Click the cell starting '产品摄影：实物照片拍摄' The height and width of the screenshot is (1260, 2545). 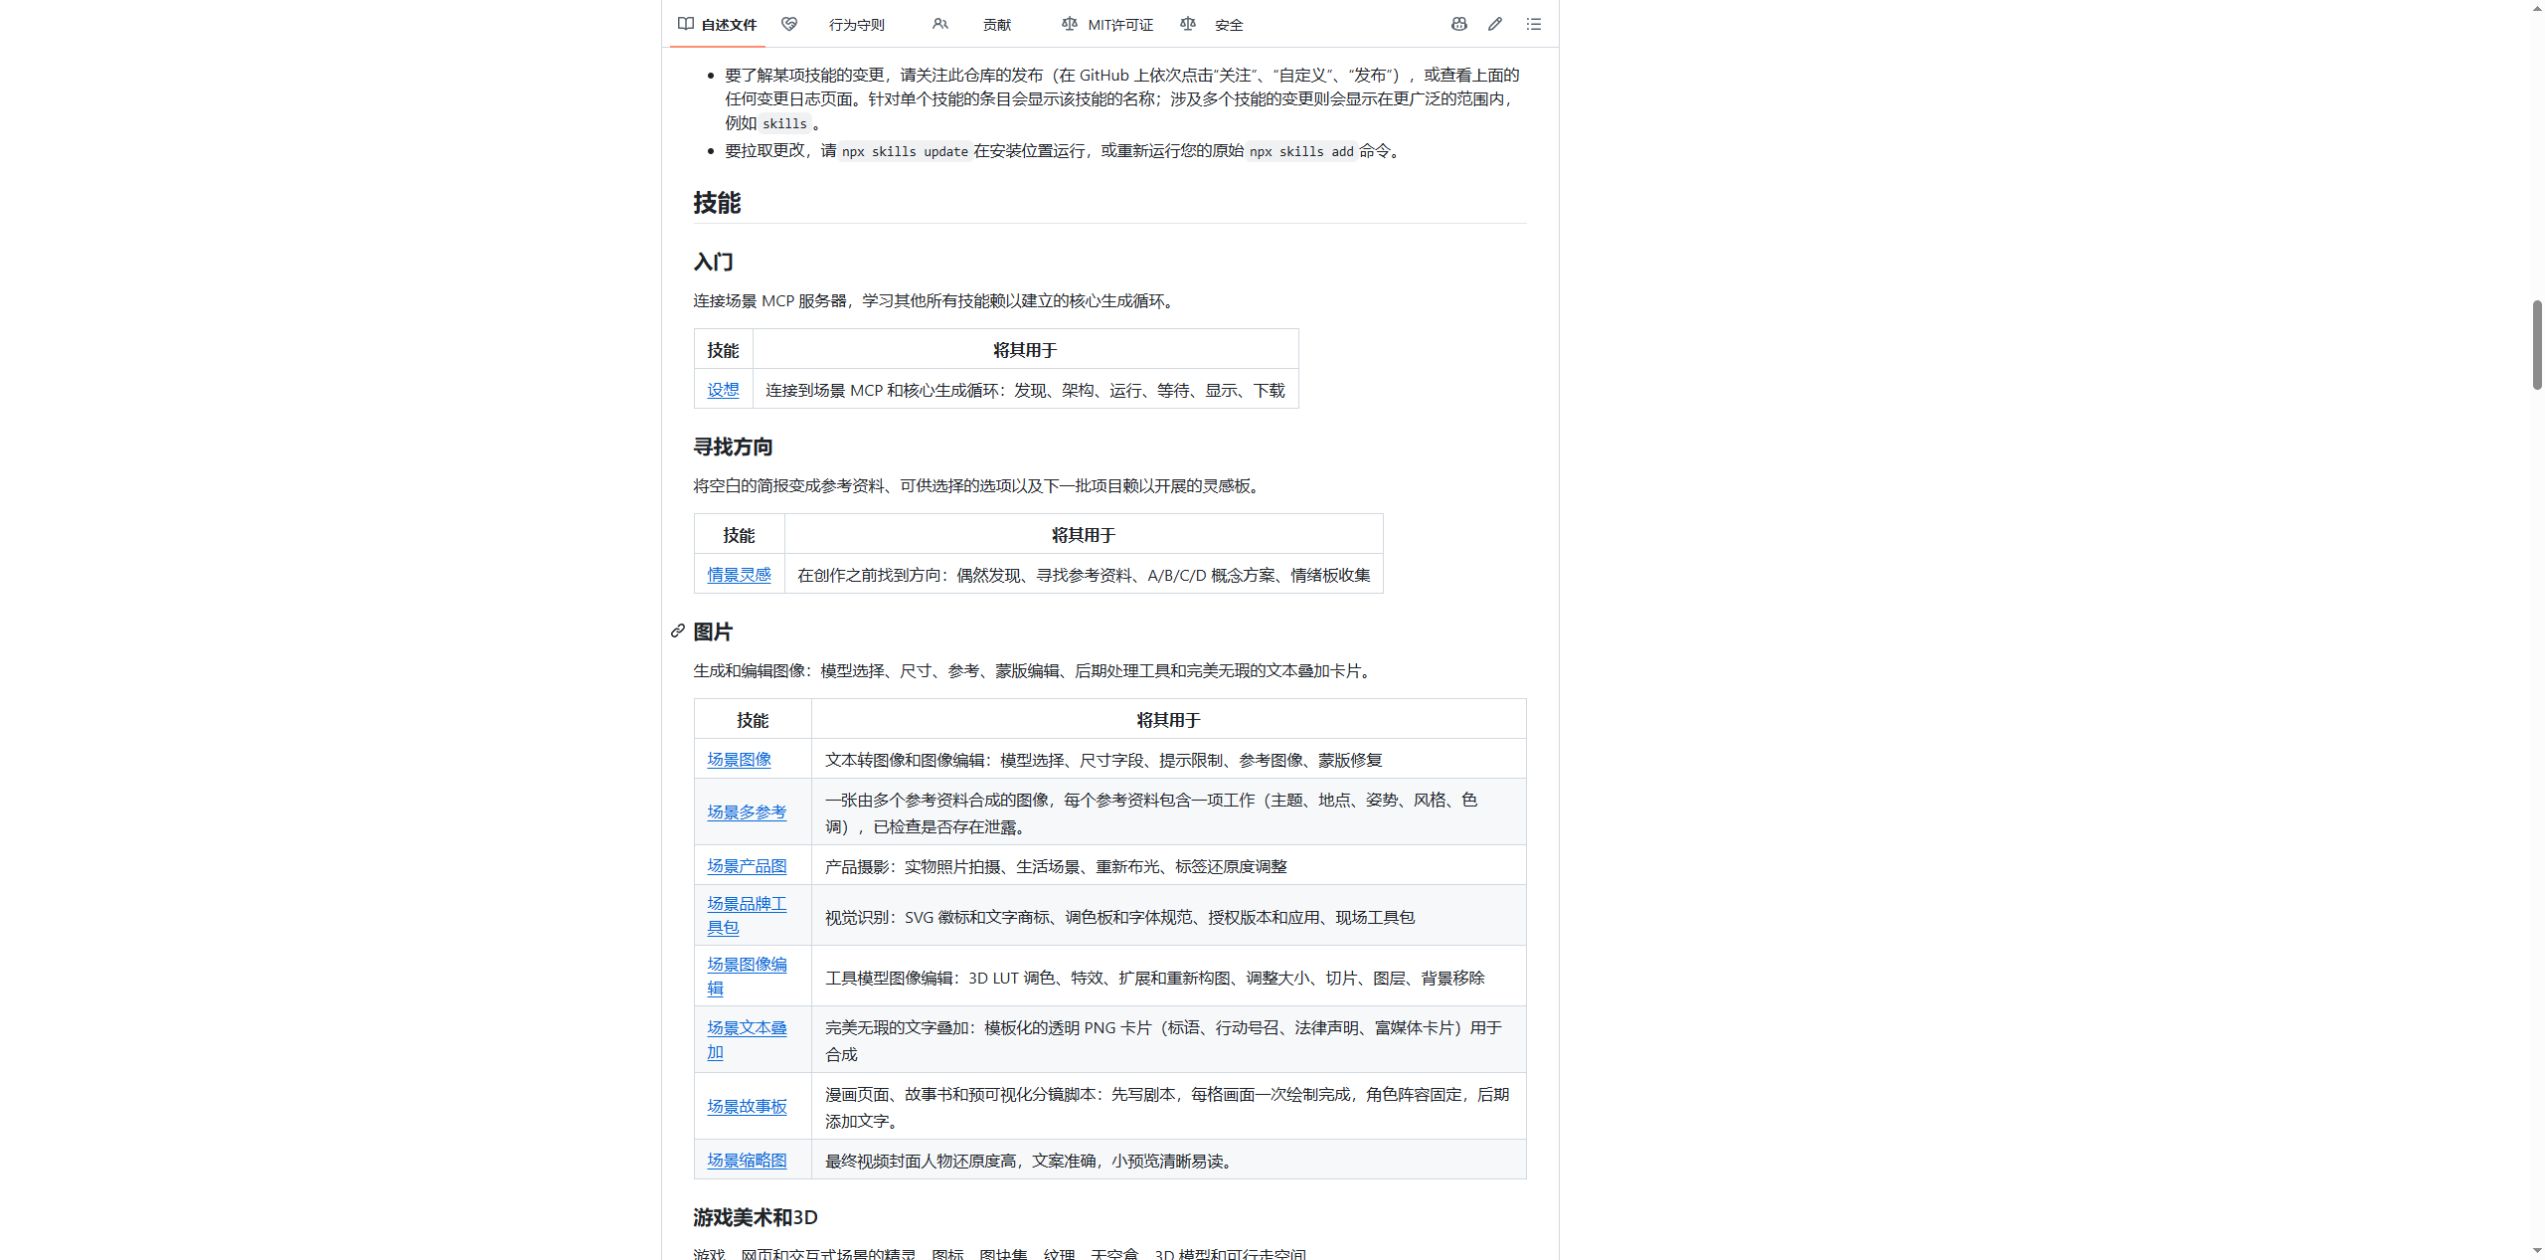pos(1168,866)
